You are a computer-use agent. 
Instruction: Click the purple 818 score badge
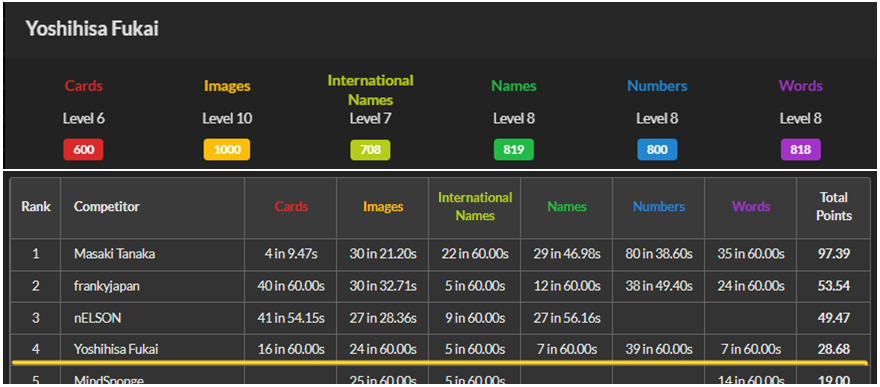[x=801, y=150]
